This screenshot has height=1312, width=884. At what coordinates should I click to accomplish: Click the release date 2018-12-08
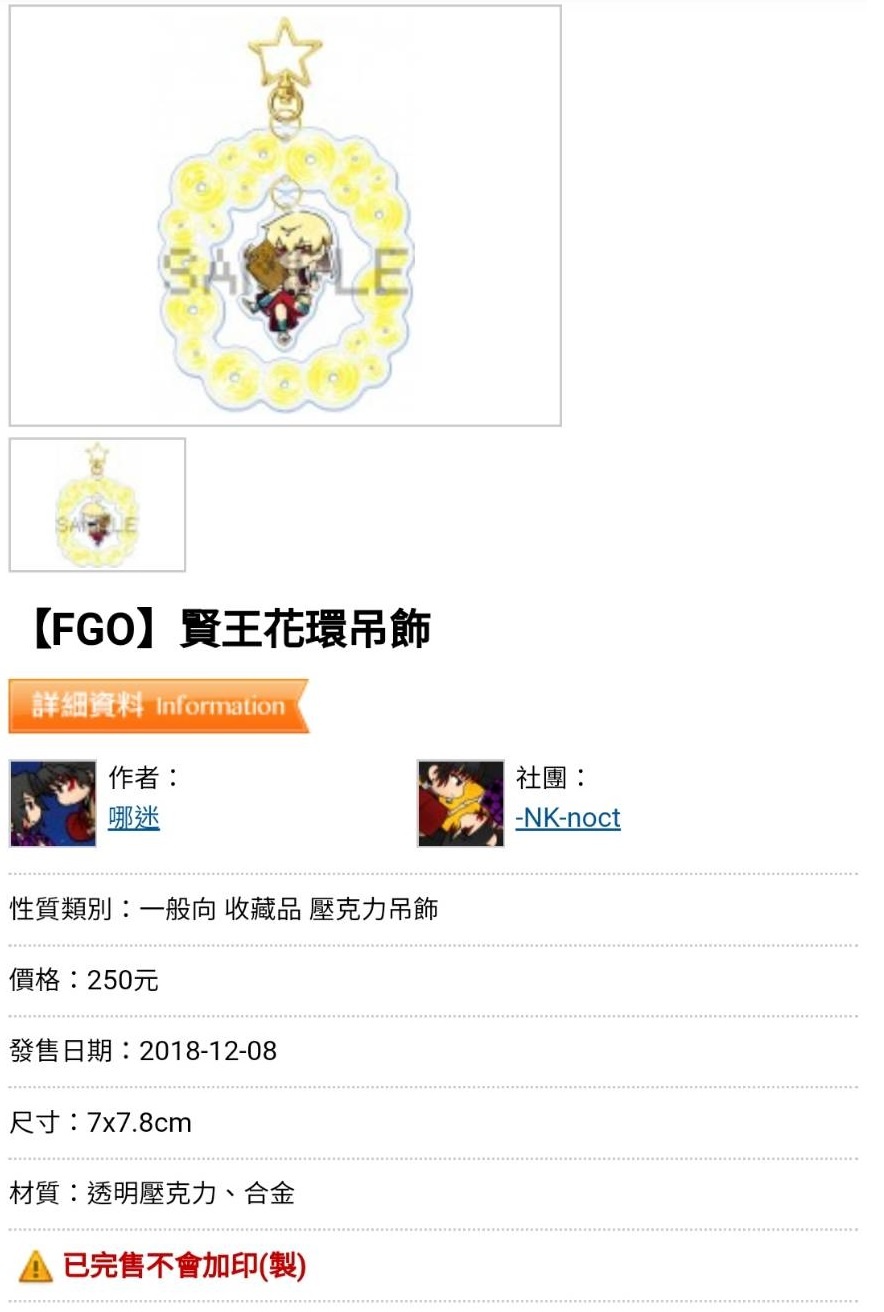click(208, 1051)
